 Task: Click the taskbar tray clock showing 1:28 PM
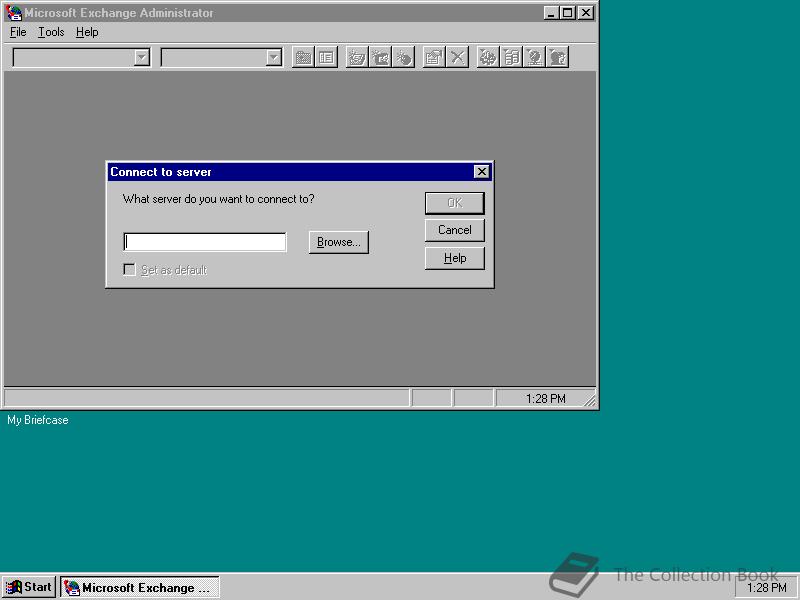pos(766,588)
